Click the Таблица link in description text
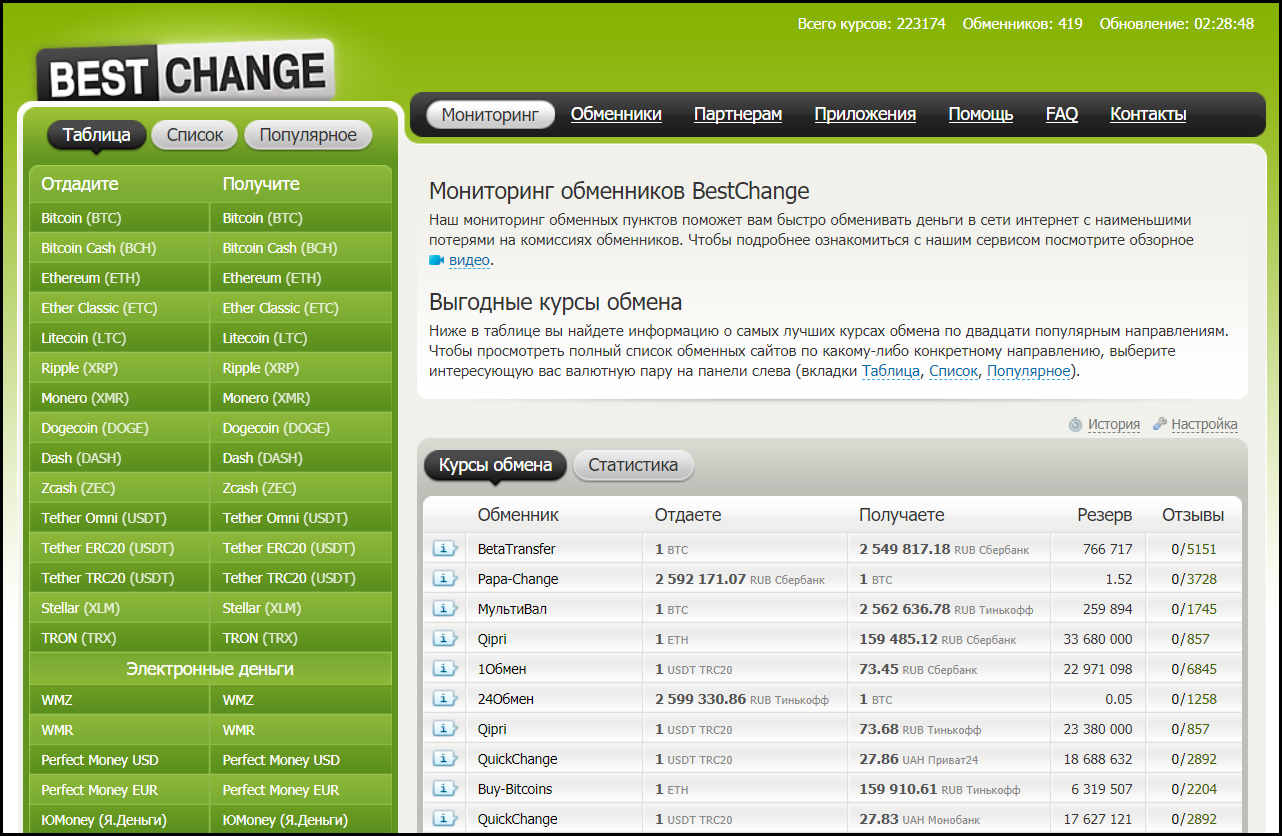The height and width of the screenshot is (836, 1282). tap(891, 371)
